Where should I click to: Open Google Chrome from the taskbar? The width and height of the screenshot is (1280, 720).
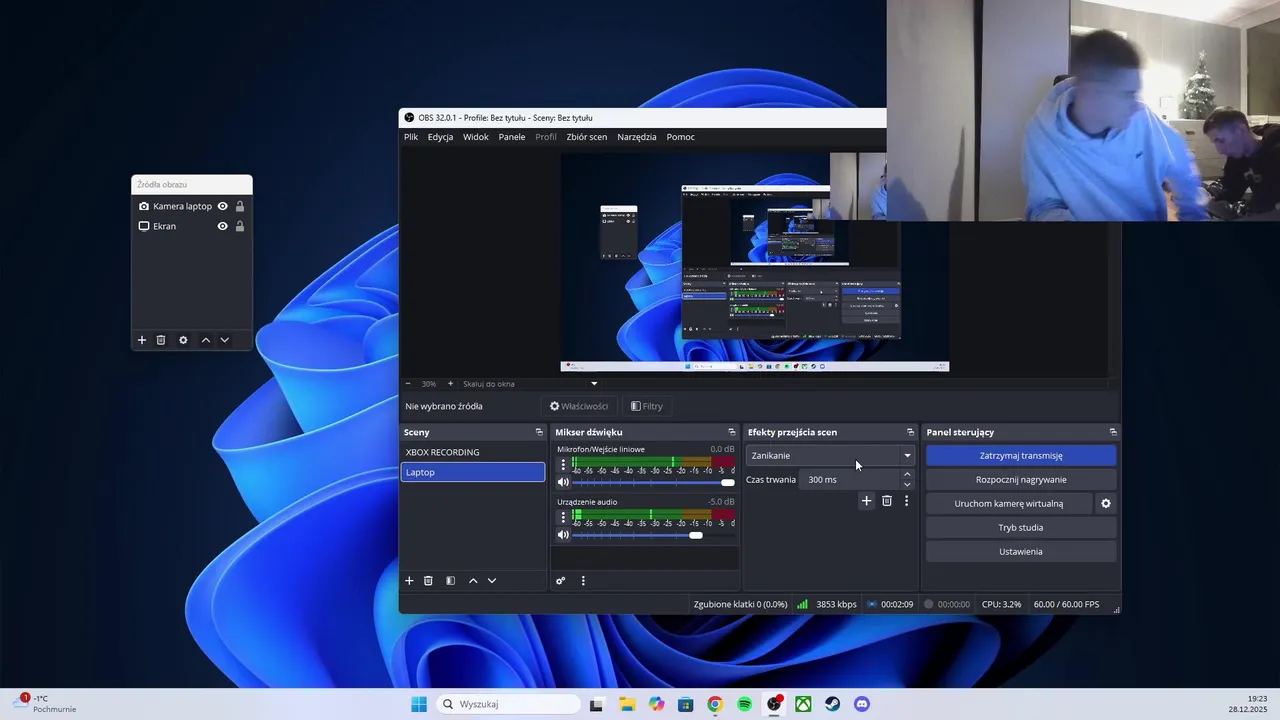point(715,704)
